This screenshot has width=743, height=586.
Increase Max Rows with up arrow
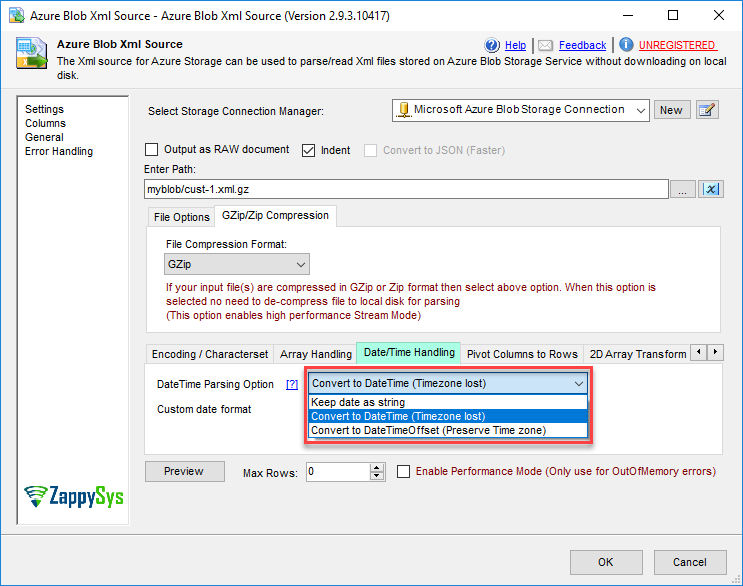tap(377, 467)
